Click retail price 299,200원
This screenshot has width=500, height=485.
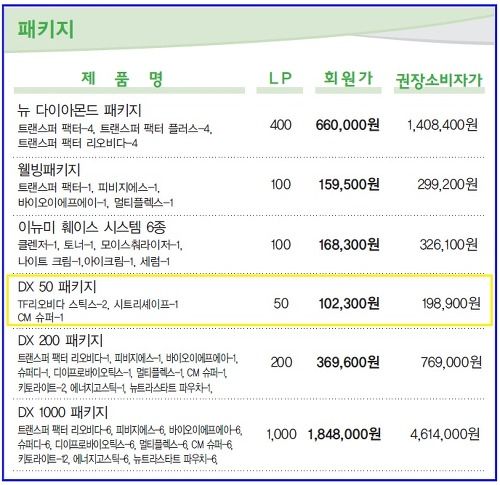448,184
